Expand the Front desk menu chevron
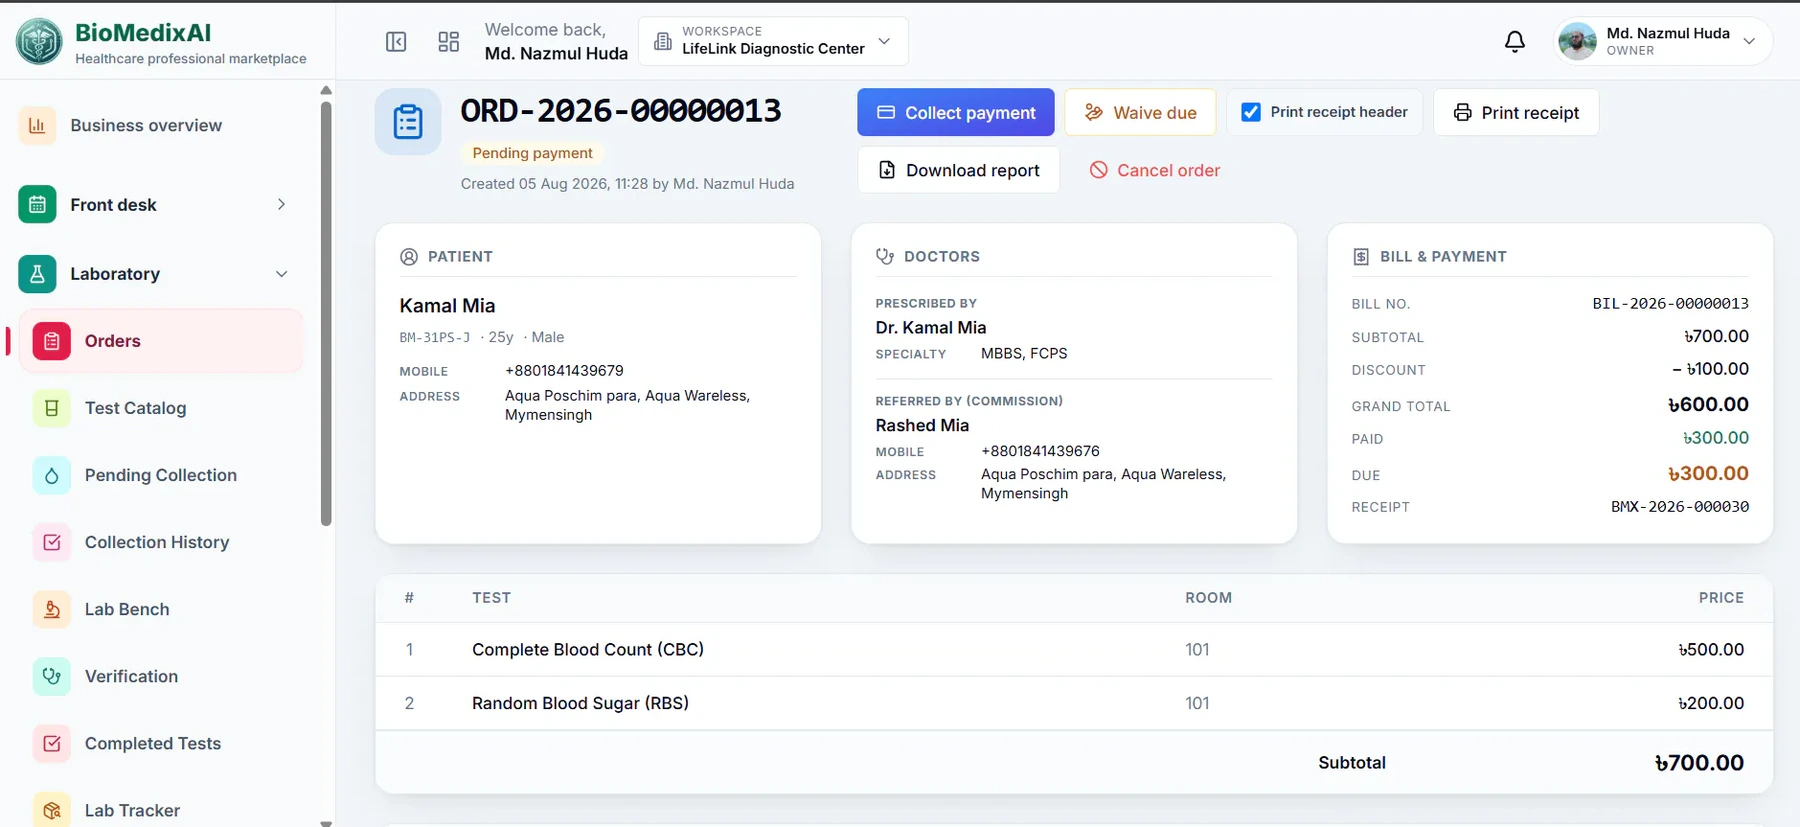Screen dimensions: 1800x827 click(281, 205)
